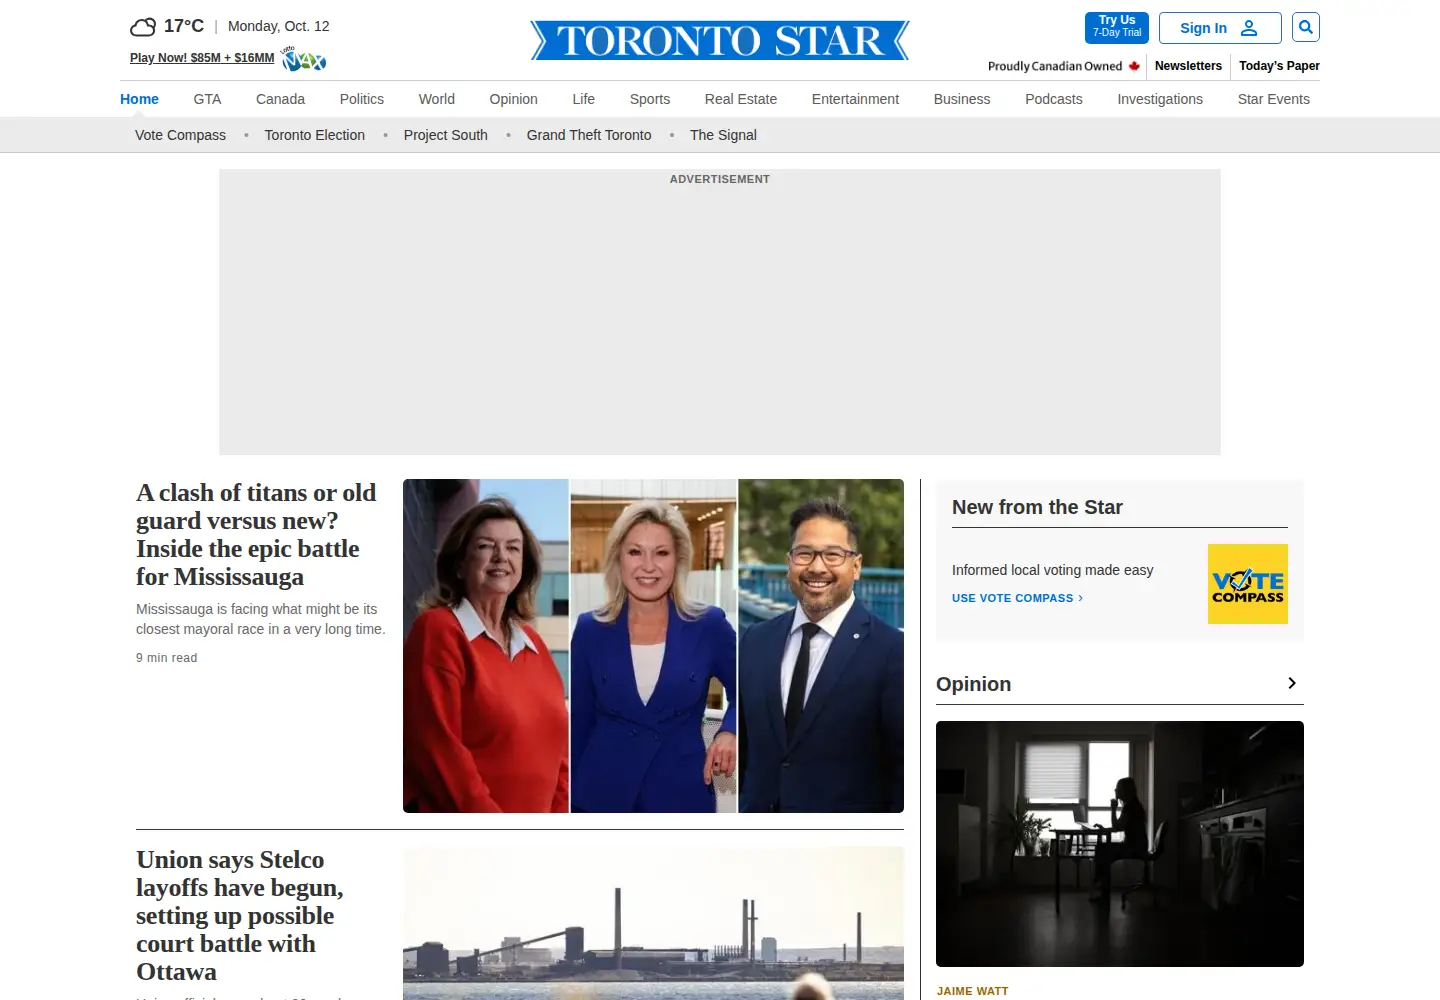This screenshot has height=1000, width=1440.
Task: Open the Sports section
Action: pos(650,99)
